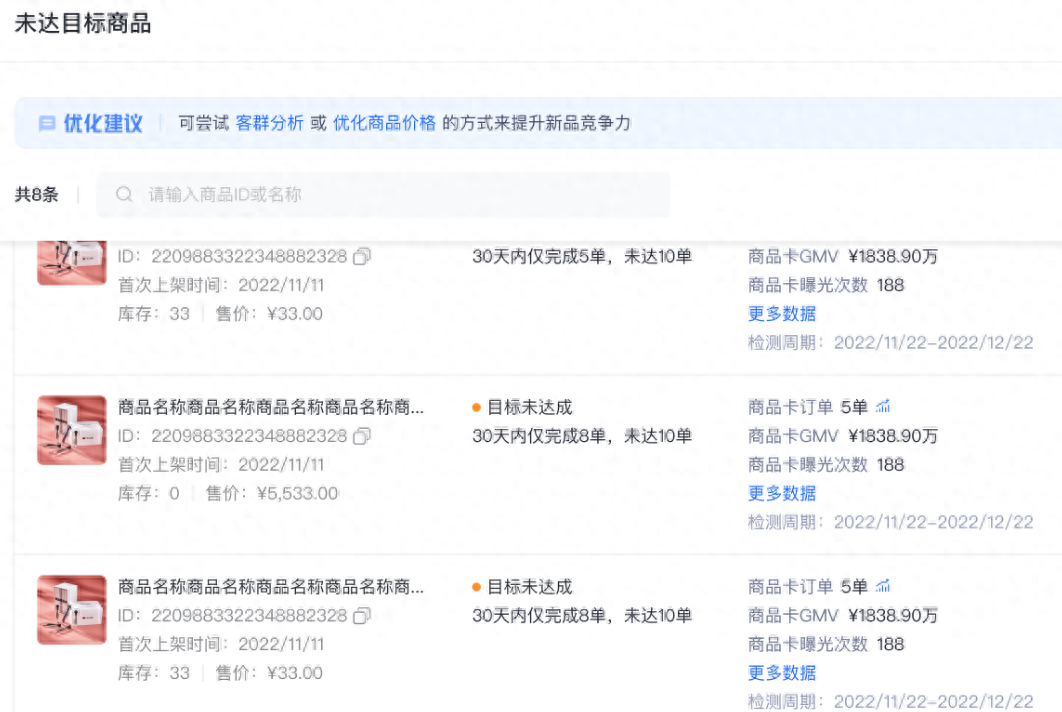Click 商品卡GMV ¥1838.90万 in the ¥5,533.00 row
The image size is (1062, 712).
click(x=843, y=436)
